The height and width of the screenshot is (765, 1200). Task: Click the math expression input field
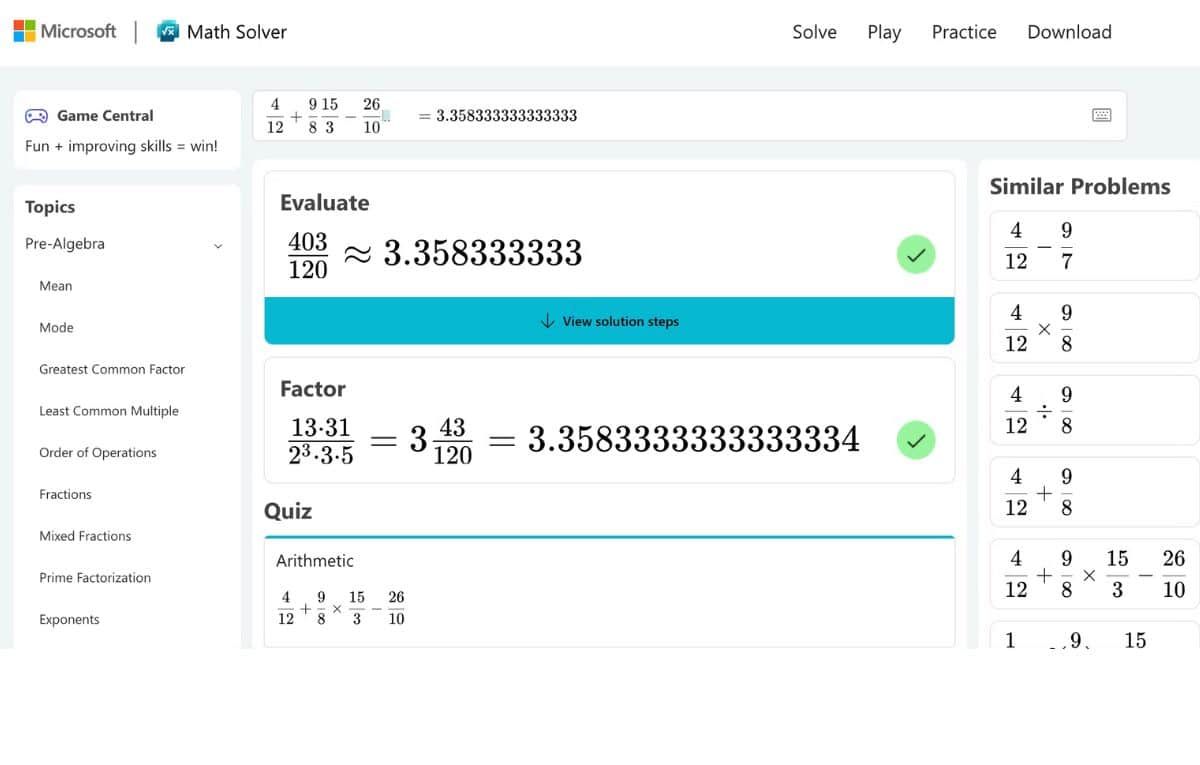(x=700, y=115)
